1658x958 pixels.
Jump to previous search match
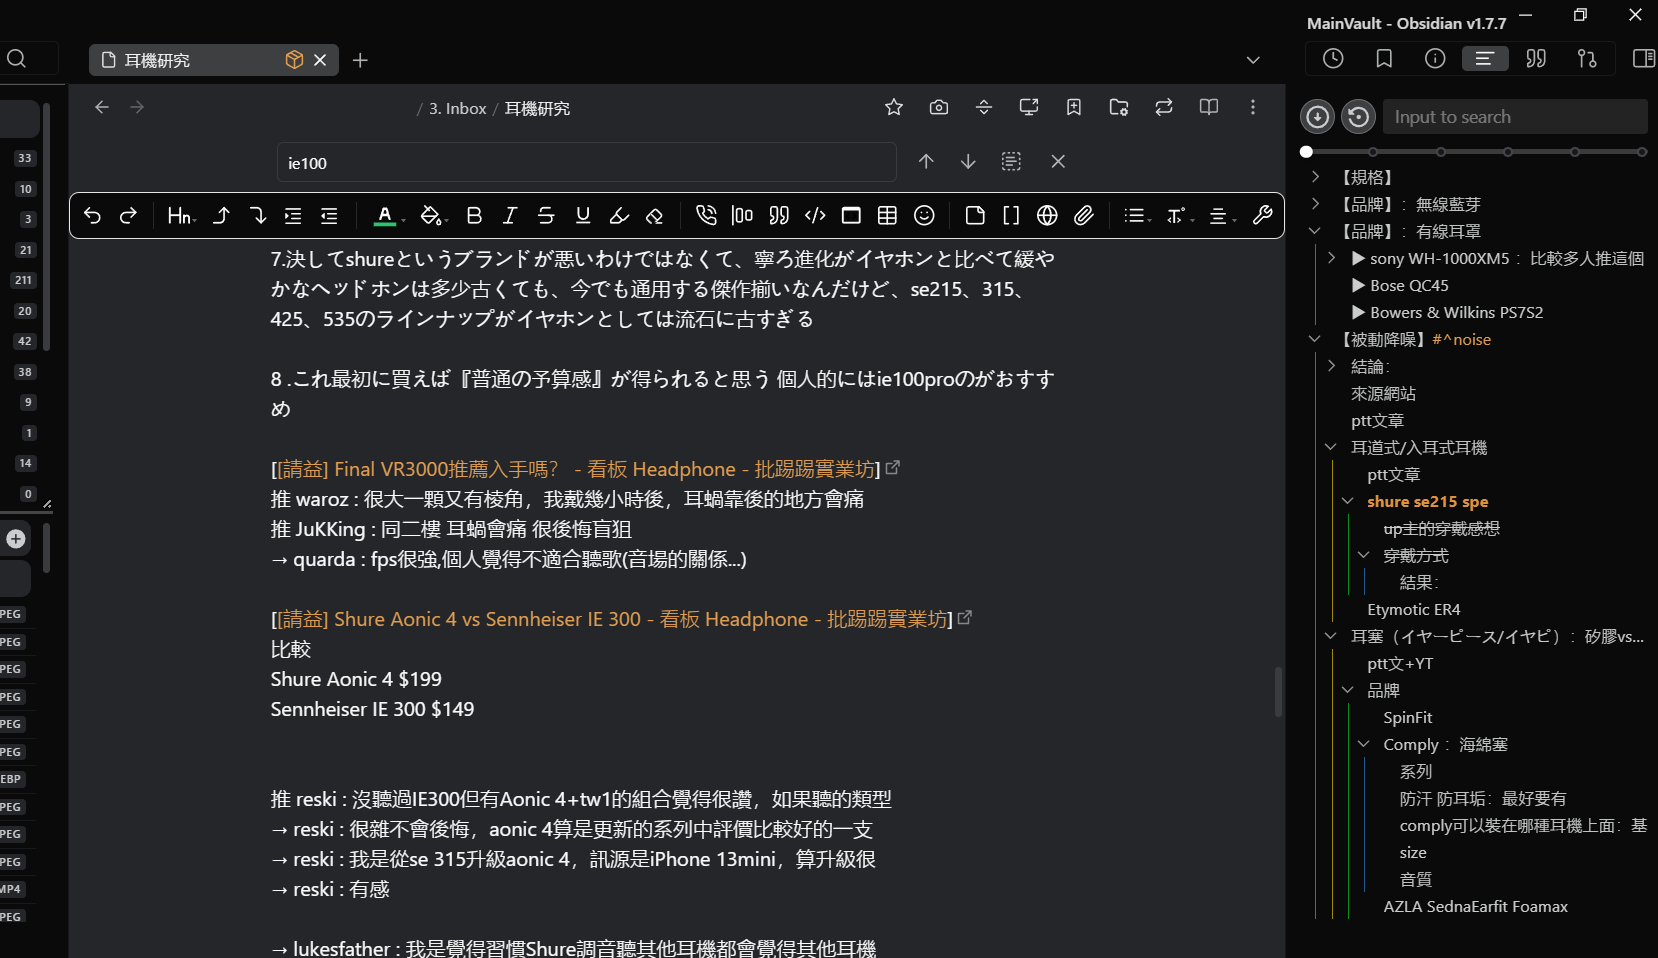tap(926, 161)
